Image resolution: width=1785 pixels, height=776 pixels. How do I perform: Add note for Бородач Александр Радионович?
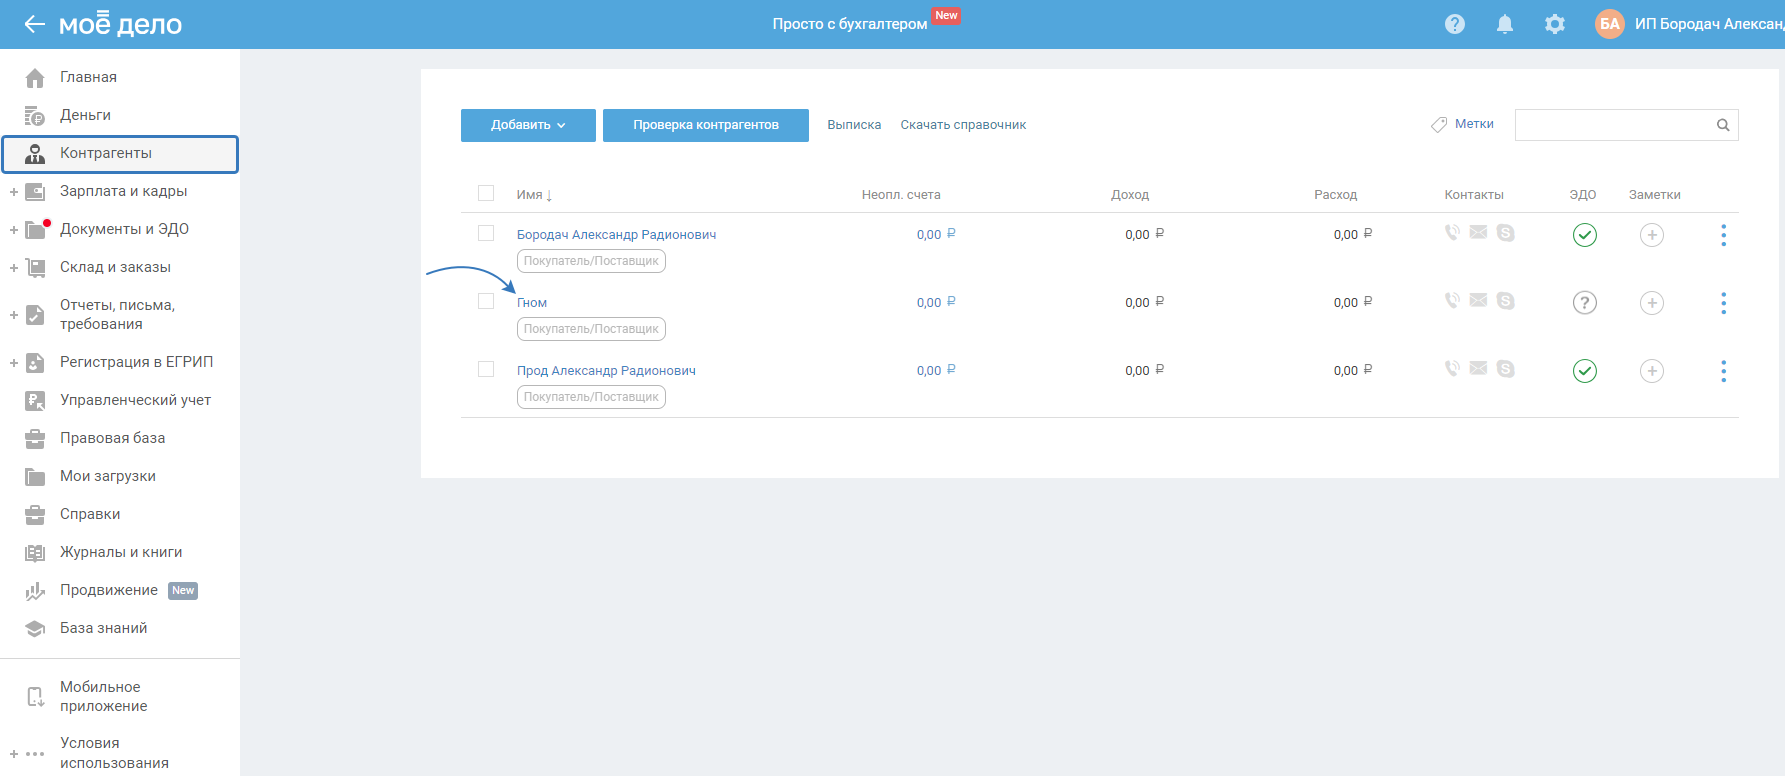point(1652,235)
